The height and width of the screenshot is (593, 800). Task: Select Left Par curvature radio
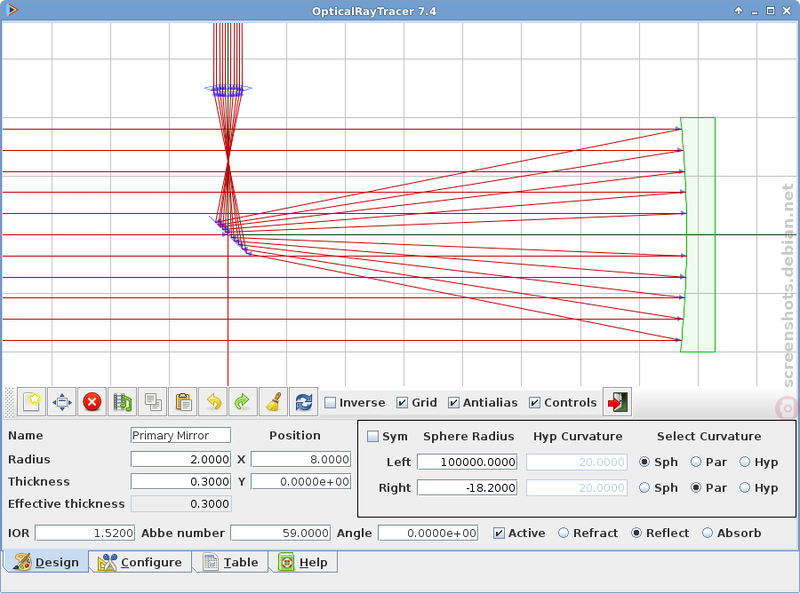click(x=708, y=462)
